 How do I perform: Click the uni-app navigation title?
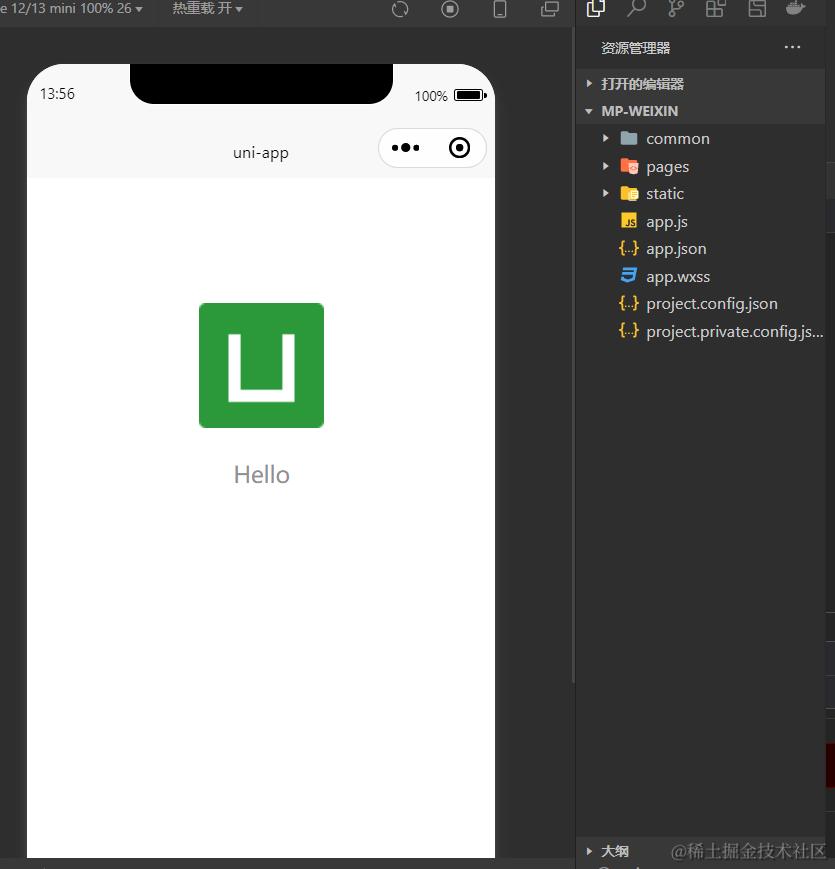click(x=260, y=152)
